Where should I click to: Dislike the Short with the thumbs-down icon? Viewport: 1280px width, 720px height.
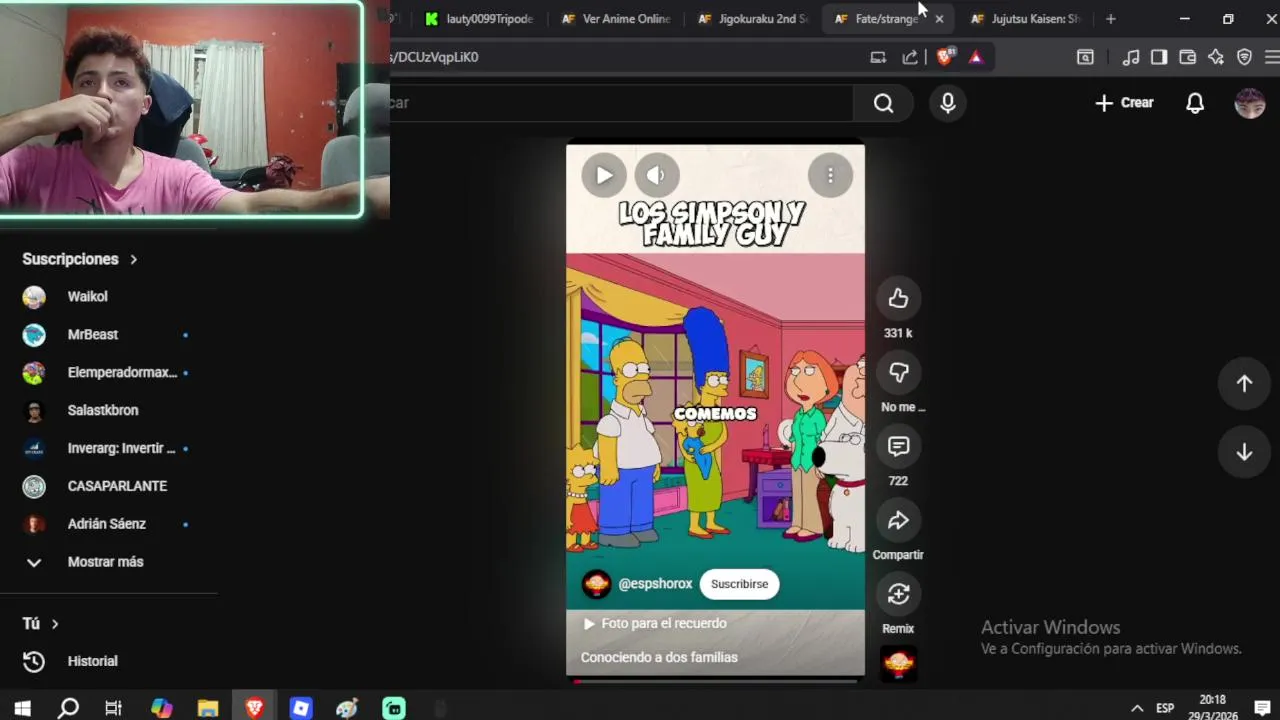898,372
